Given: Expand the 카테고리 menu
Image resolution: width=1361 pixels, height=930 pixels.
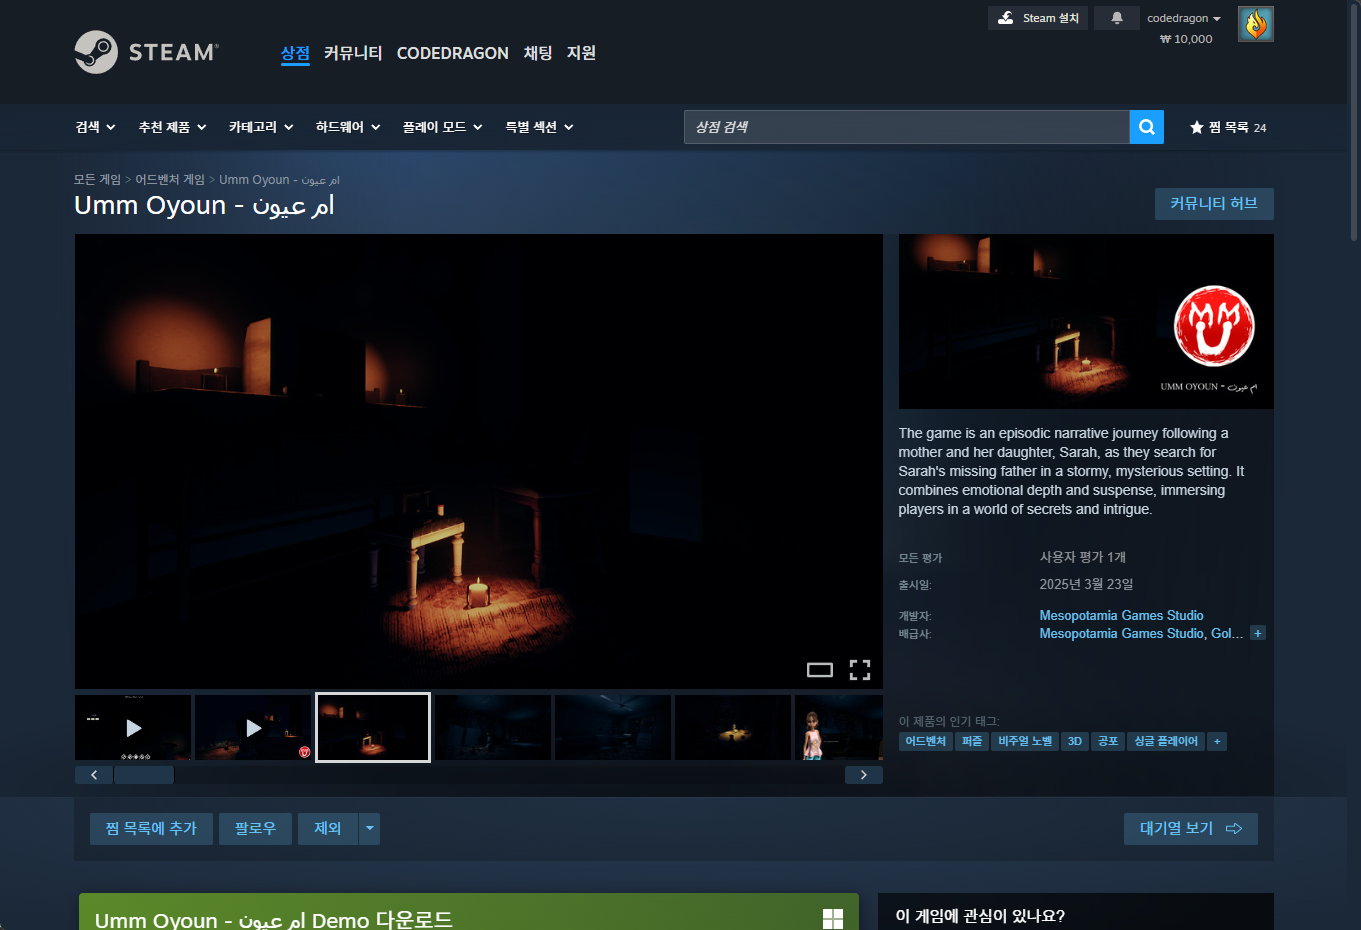Looking at the screenshot, I should pos(261,127).
